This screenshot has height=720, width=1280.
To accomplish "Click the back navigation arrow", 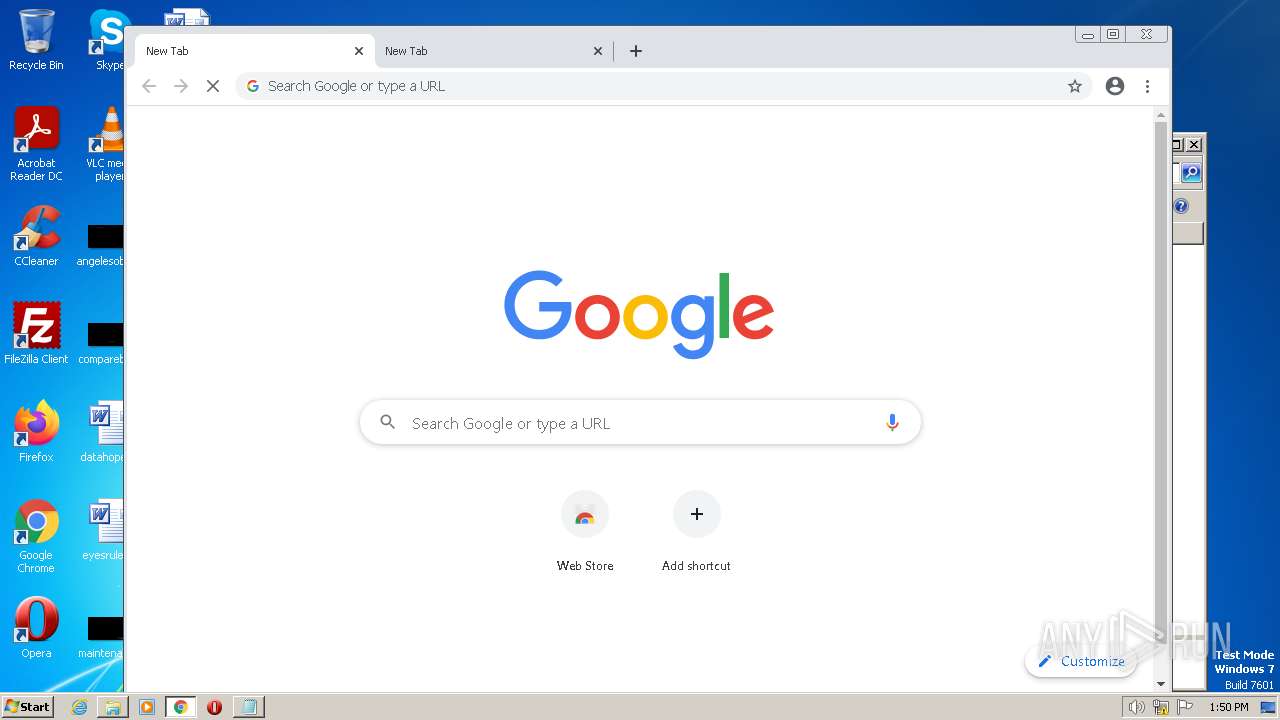I will [x=149, y=86].
